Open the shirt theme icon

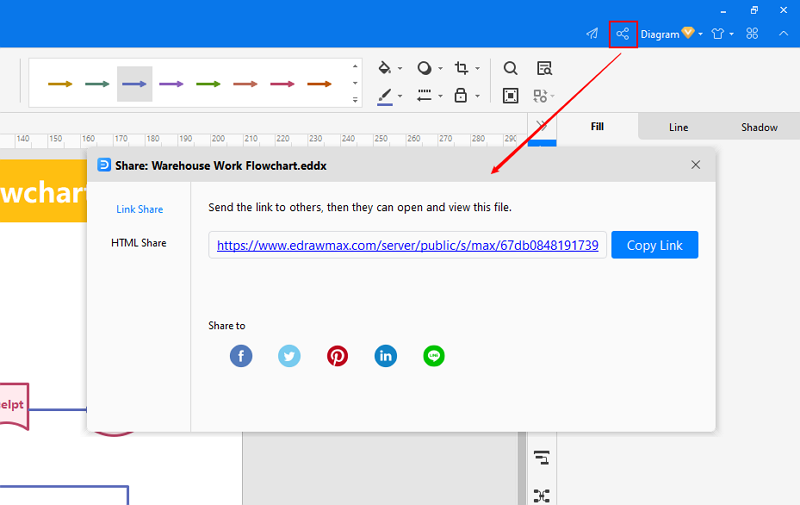tap(718, 34)
